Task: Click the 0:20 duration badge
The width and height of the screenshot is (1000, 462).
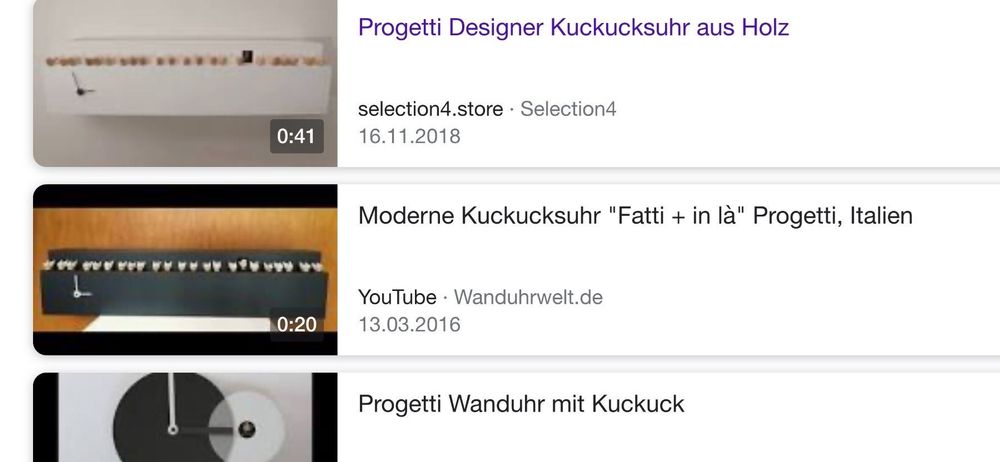Action: click(297, 324)
